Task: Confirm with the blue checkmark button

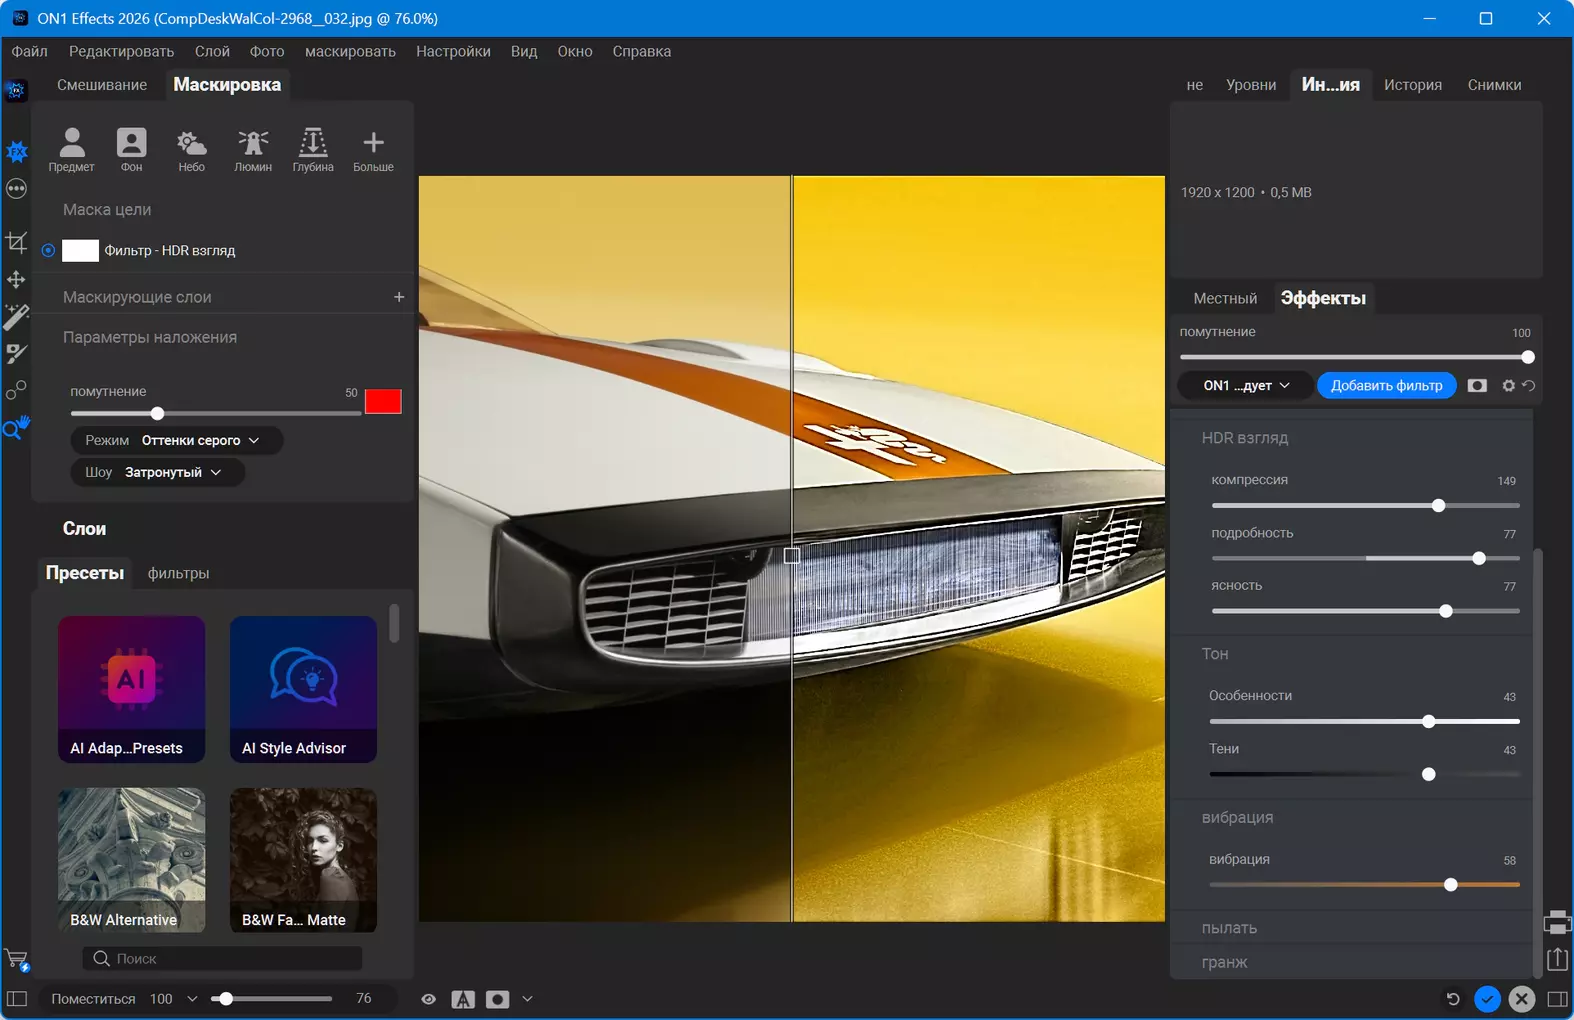Action: click(x=1487, y=999)
